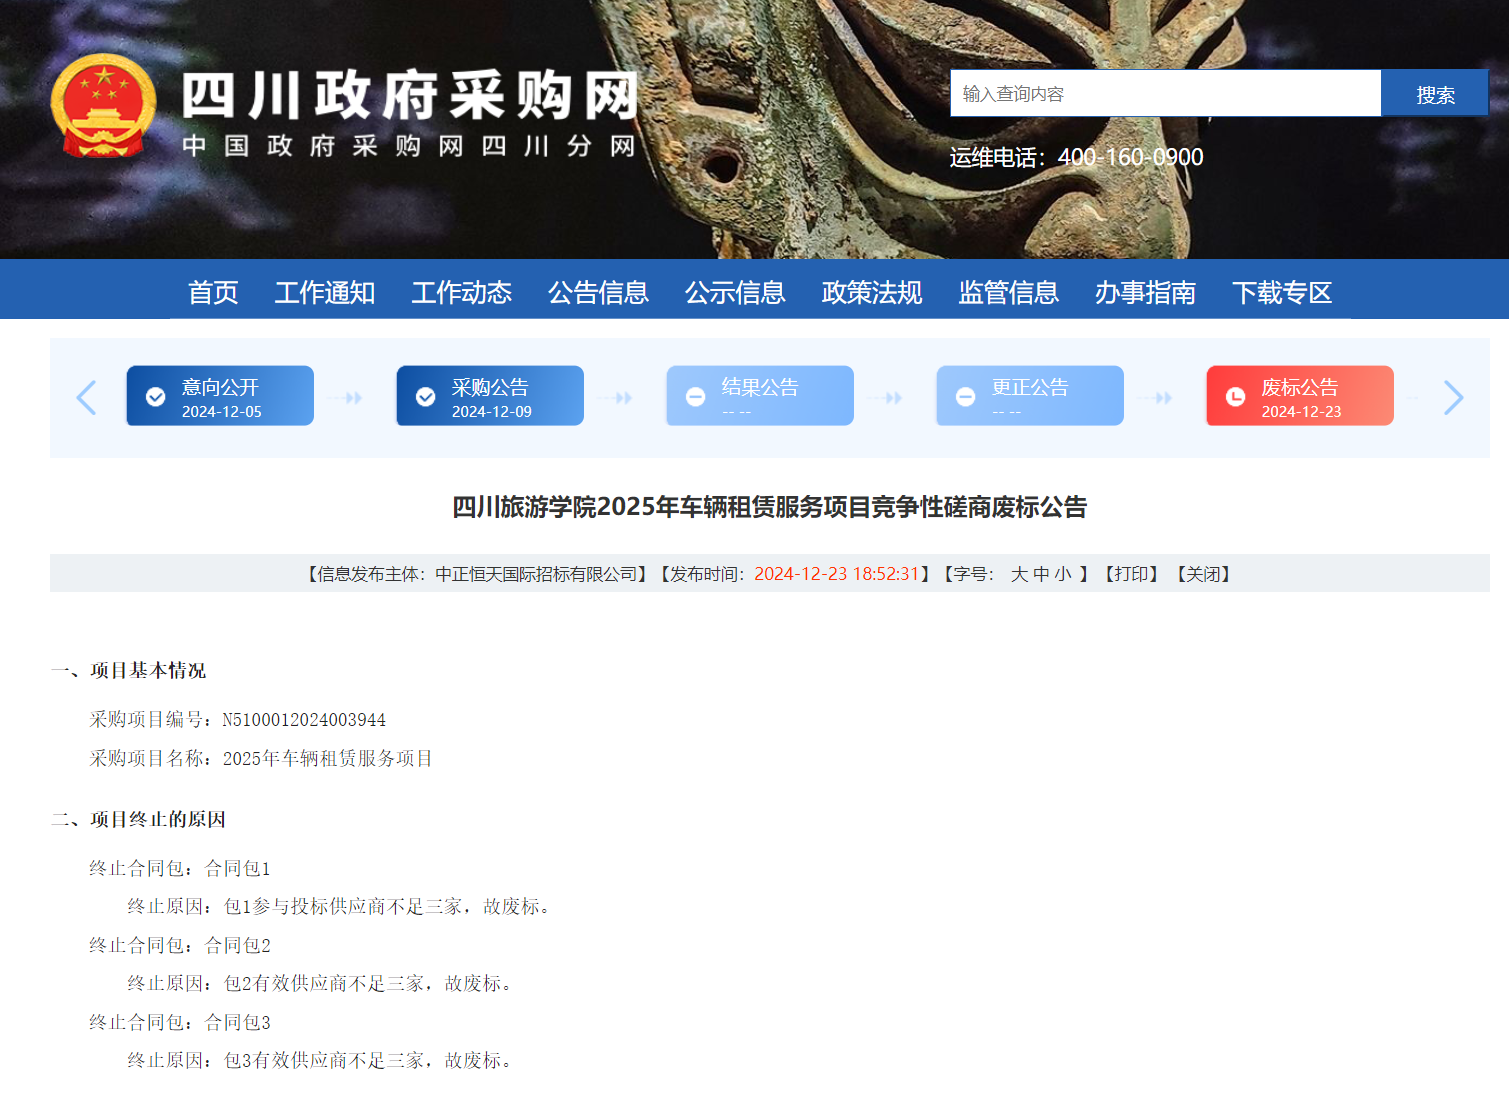Select the 结果公告 step
1509x1105 pixels.
pos(760,396)
